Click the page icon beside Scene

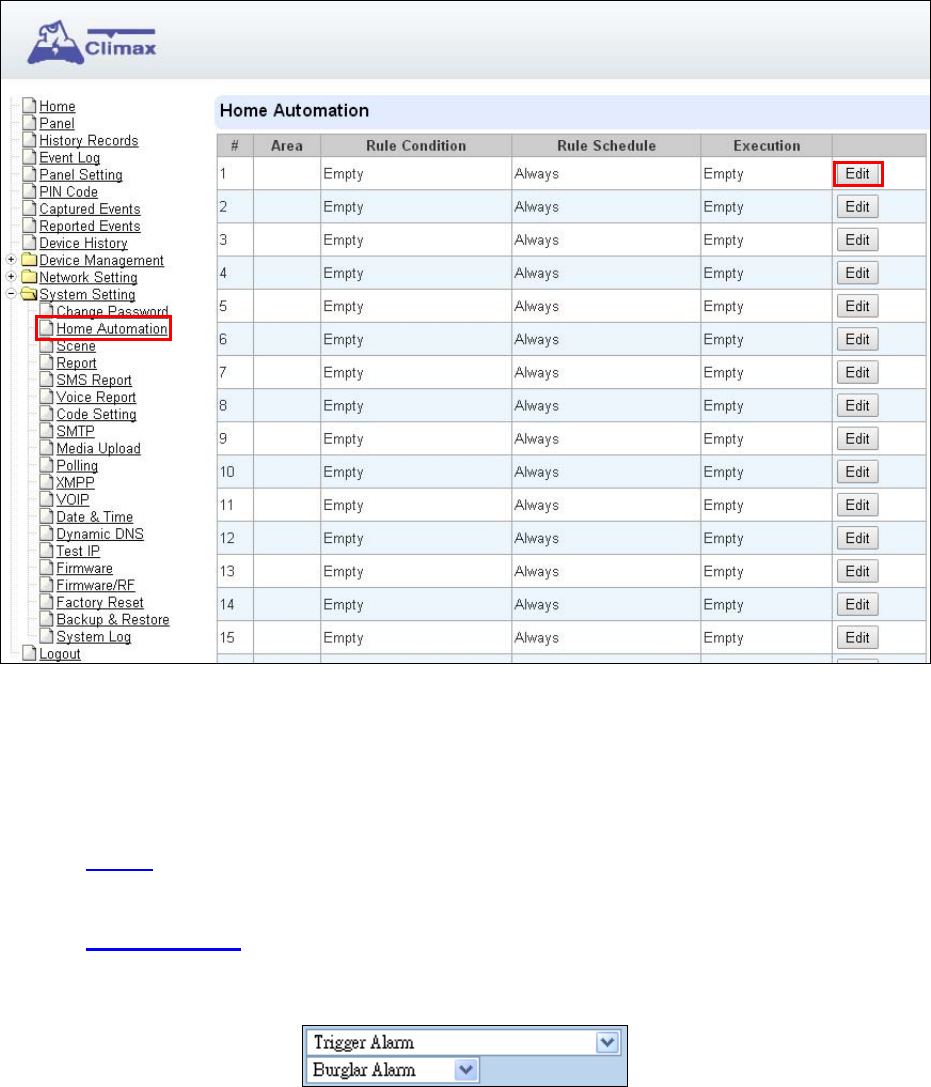click(46, 345)
